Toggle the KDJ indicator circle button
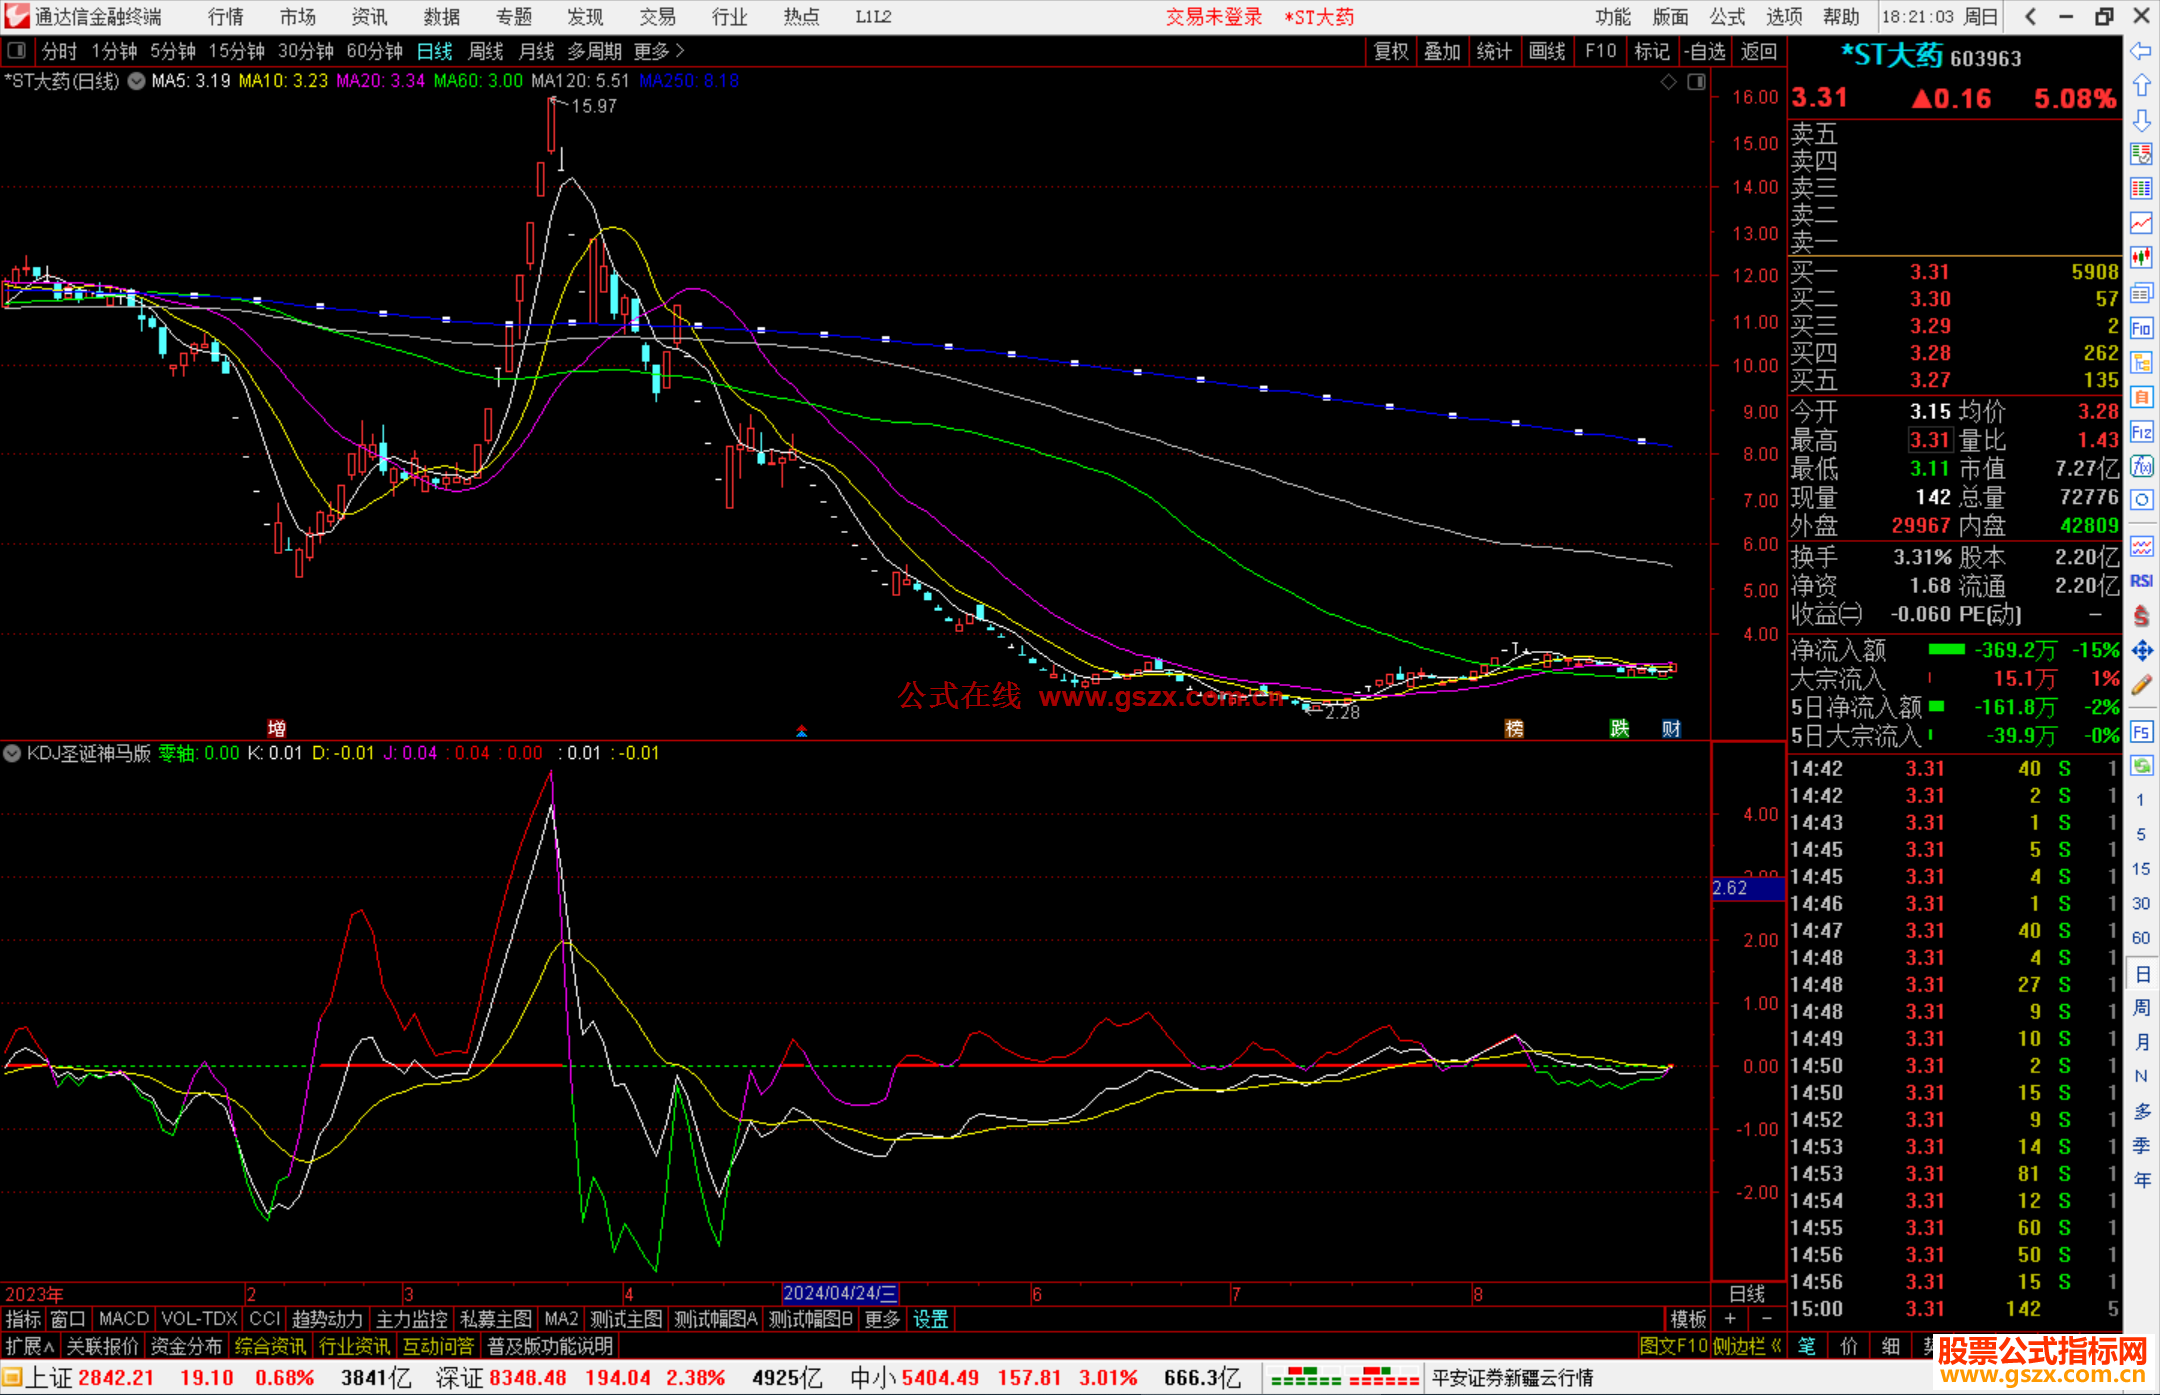2160x1395 pixels. coord(12,753)
